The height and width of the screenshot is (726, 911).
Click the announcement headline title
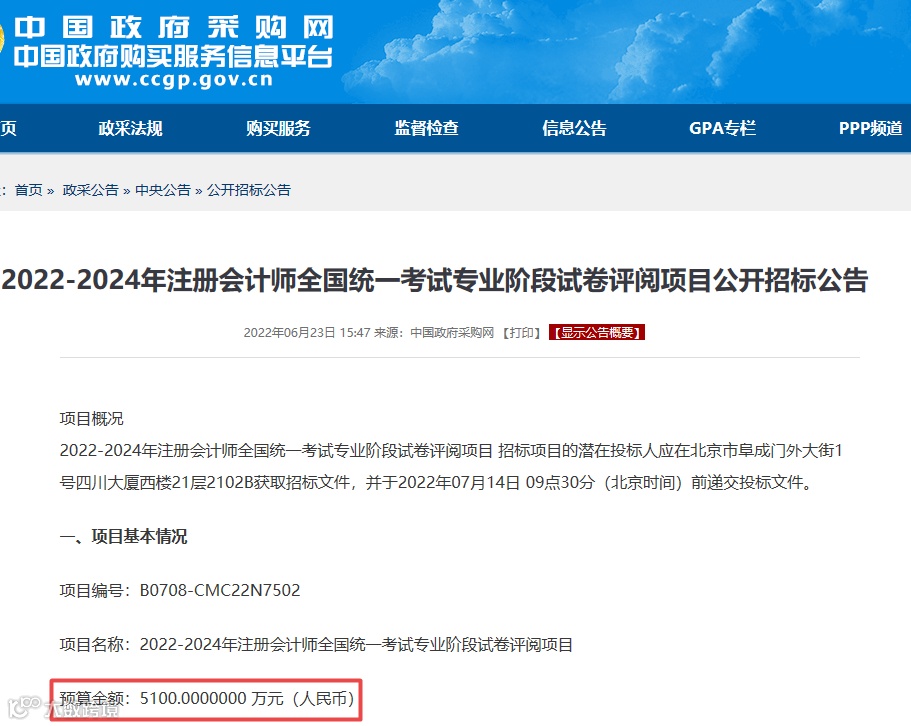pos(435,281)
